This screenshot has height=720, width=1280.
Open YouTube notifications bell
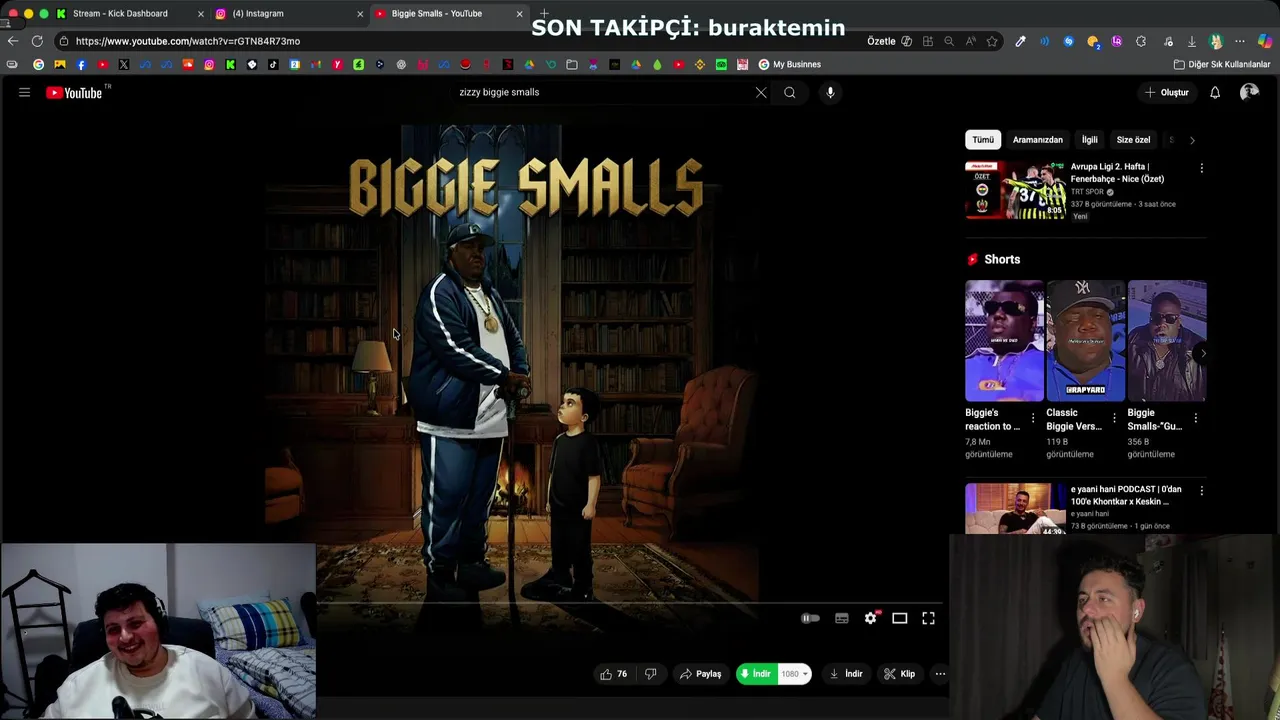coord(1215,92)
